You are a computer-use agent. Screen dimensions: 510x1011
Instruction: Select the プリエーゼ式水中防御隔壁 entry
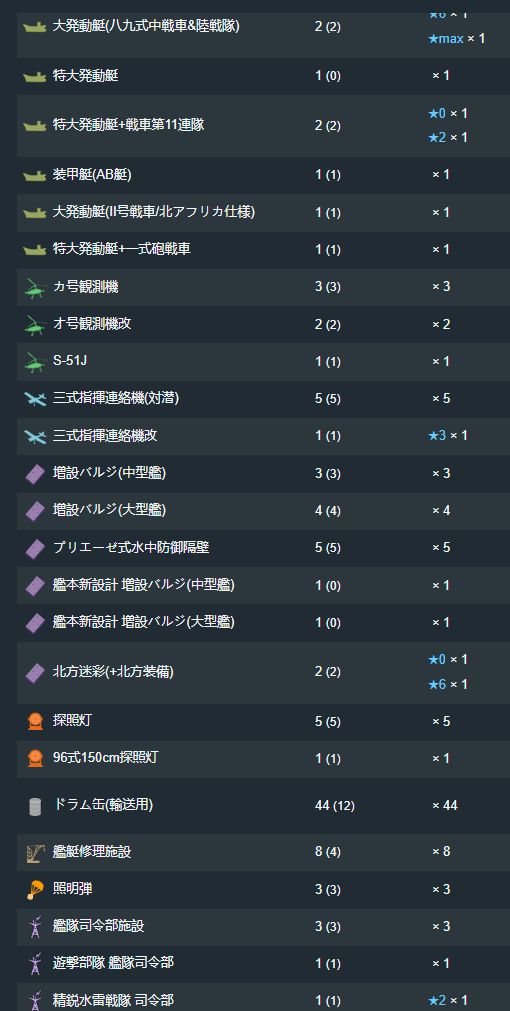(x=131, y=547)
